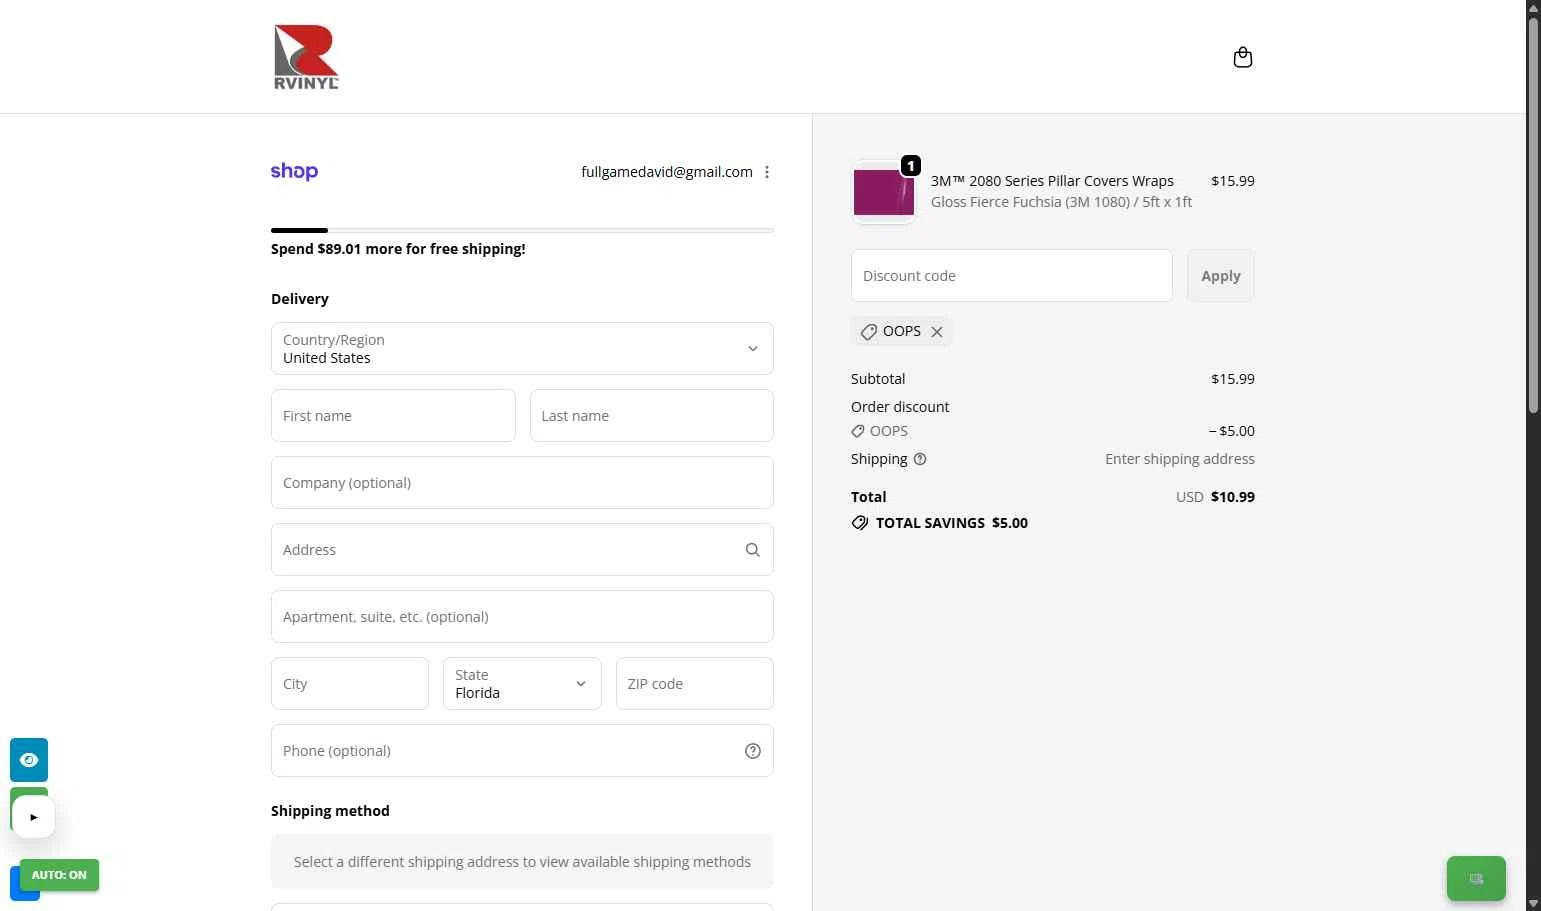
Task: Click the scrollbar up arrow
Action: pos(1533,8)
